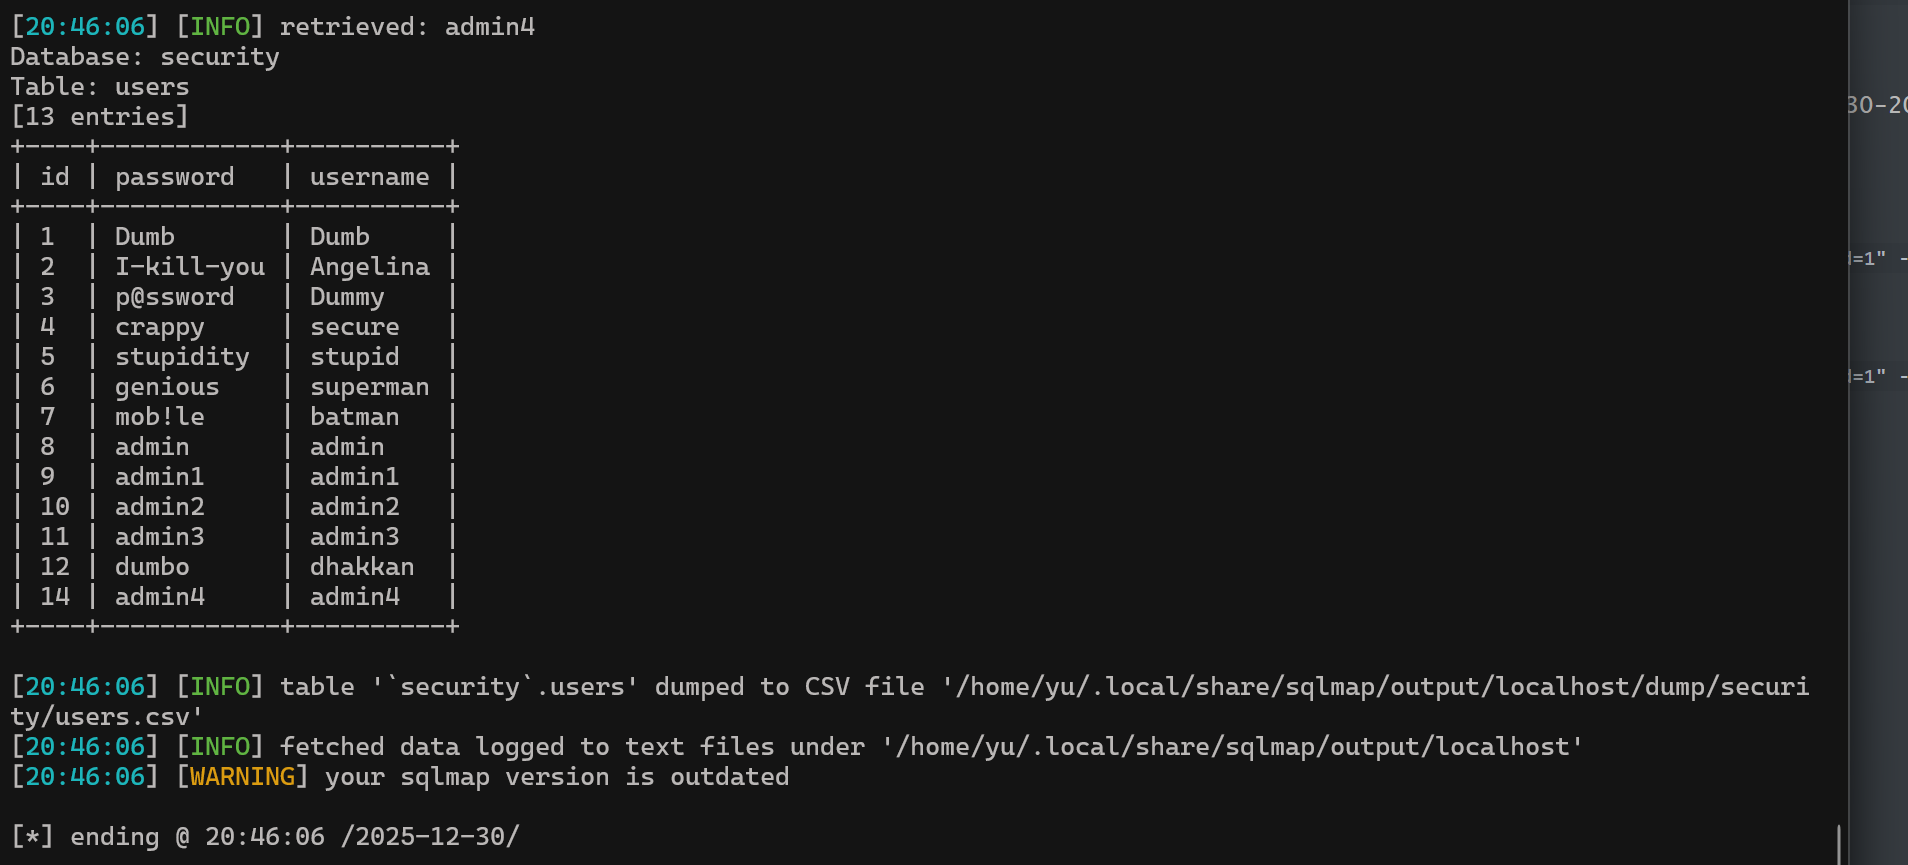Click the 'superman' username cell
This screenshot has width=1908, height=865.
pyautogui.click(x=369, y=387)
